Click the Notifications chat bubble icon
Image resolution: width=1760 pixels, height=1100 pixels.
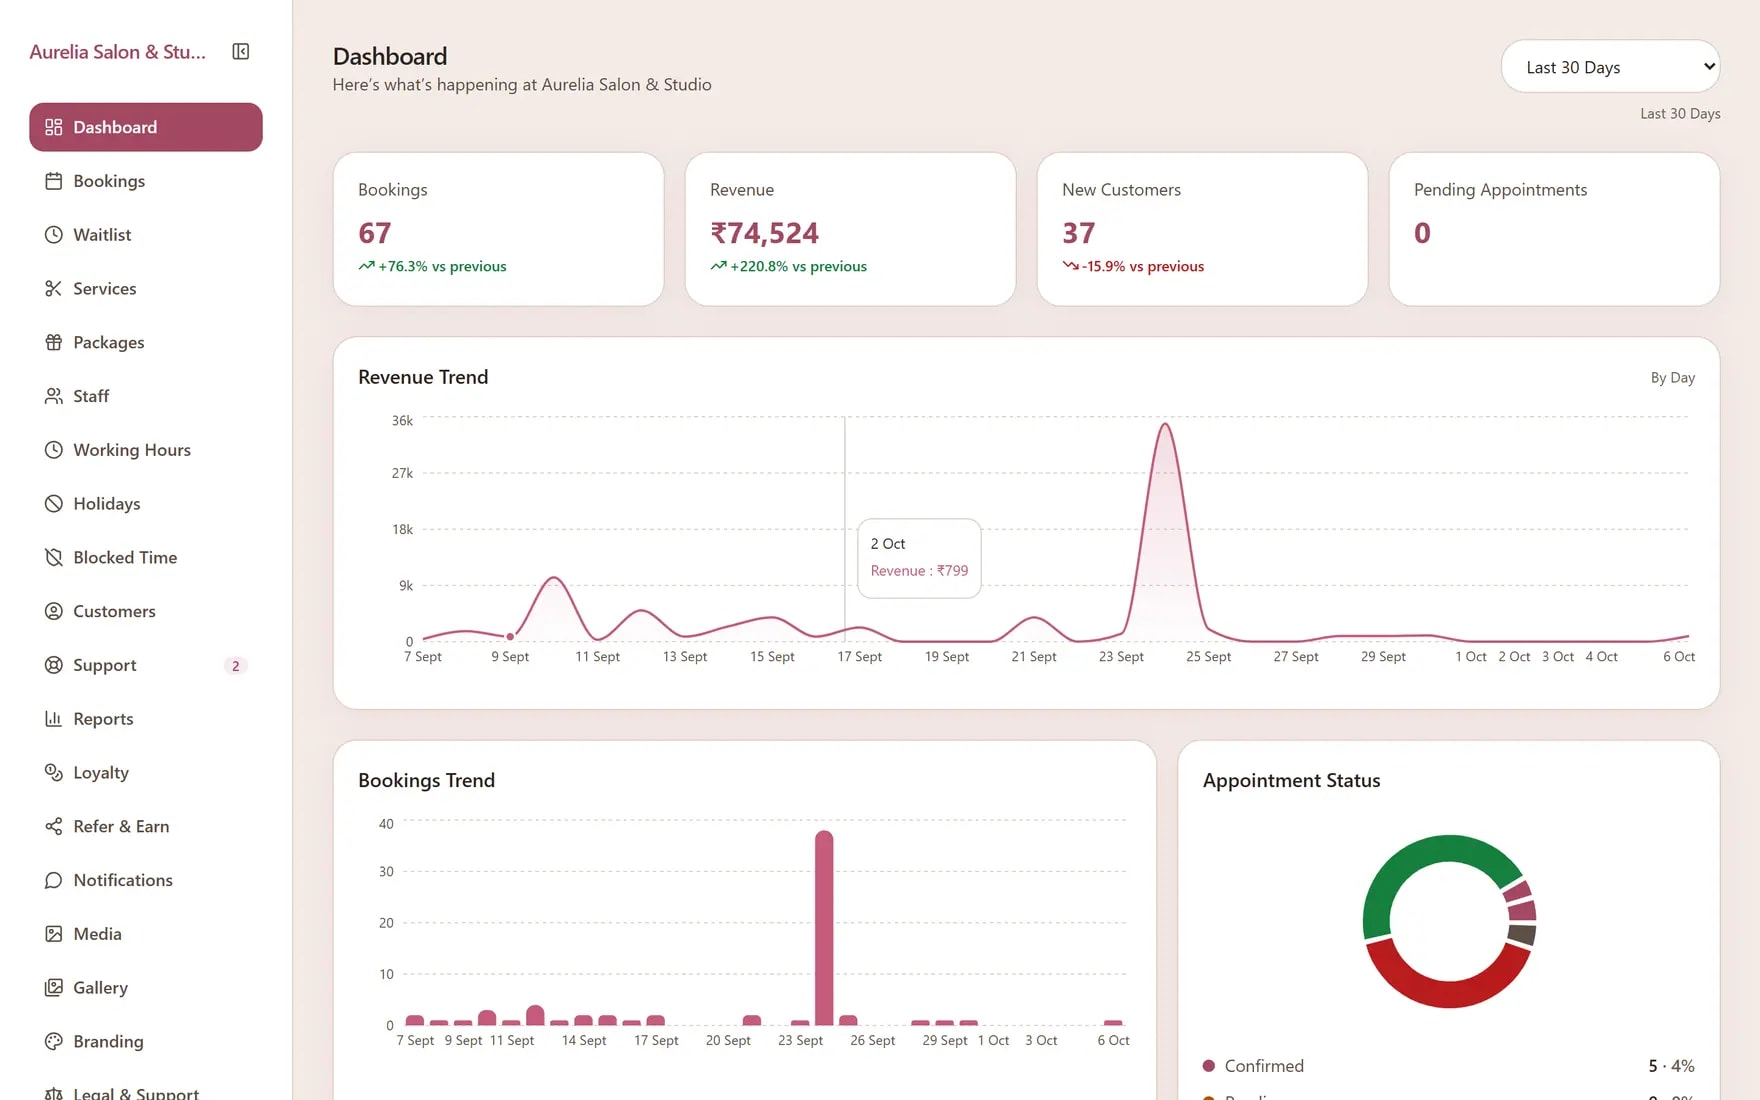[54, 880]
